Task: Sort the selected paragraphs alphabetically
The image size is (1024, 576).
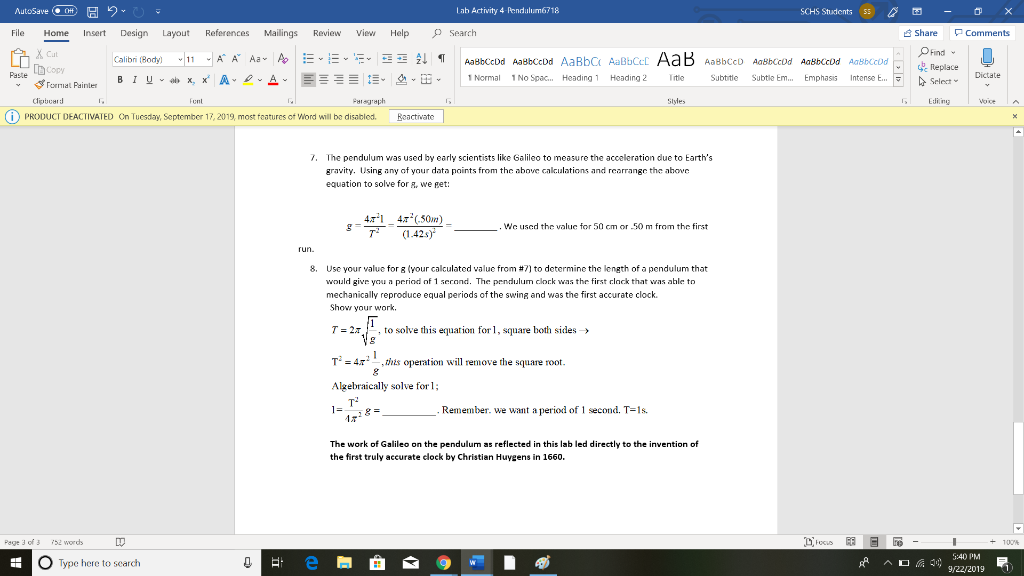Action: click(x=422, y=58)
